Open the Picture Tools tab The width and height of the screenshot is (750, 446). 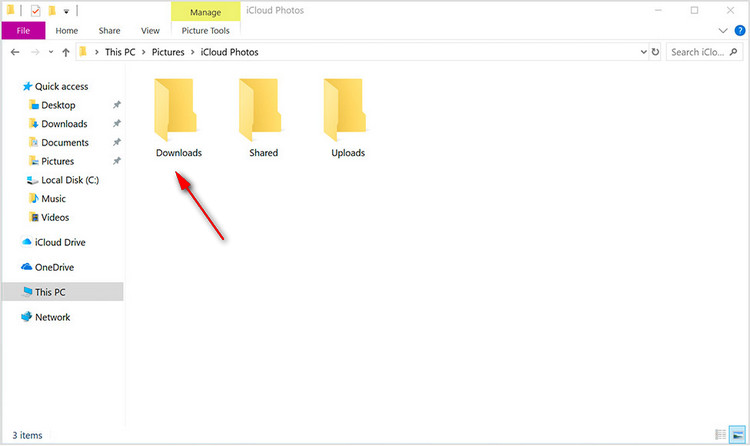coord(206,31)
